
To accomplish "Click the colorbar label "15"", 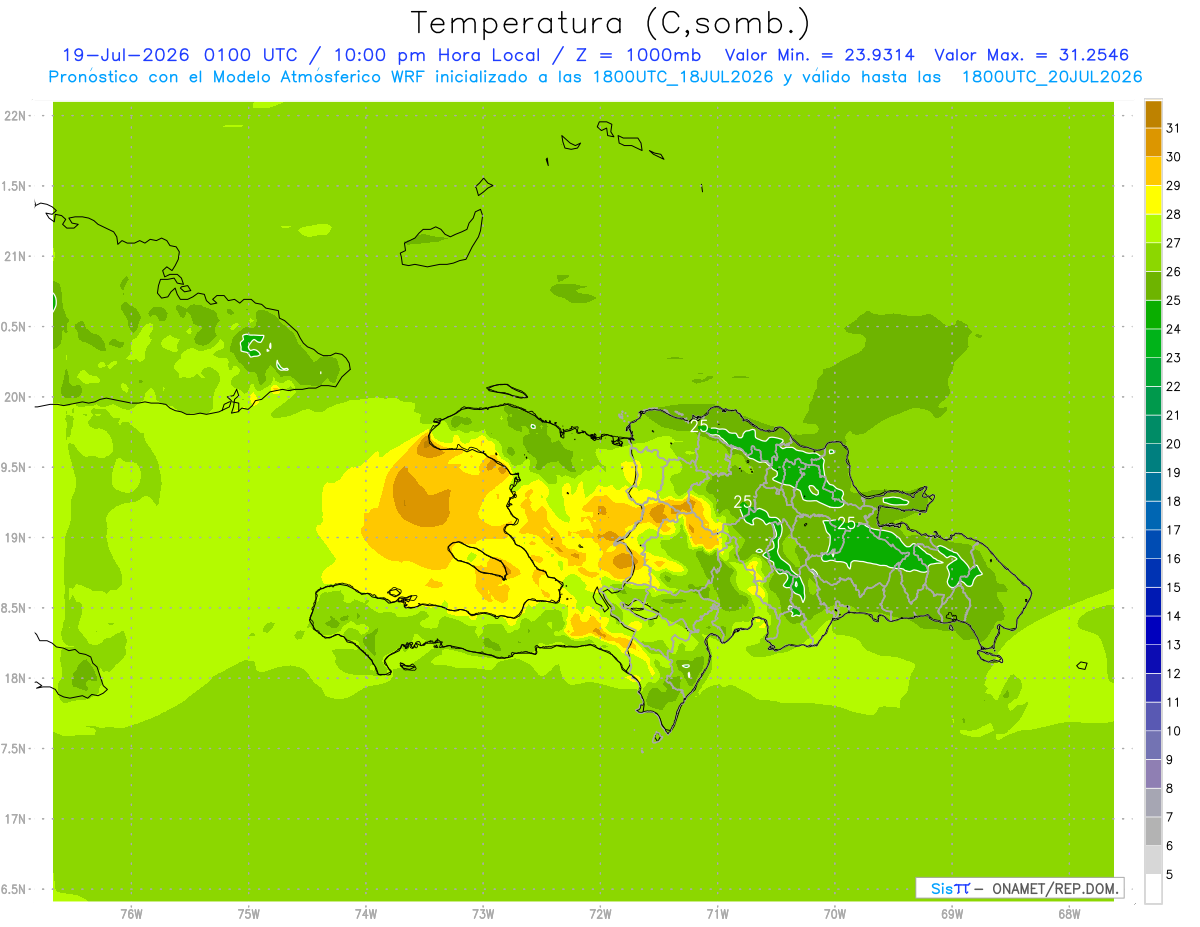I will (x=1174, y=588).
